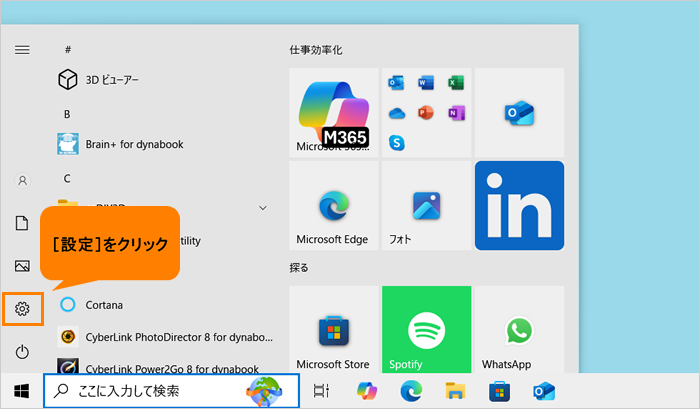Open the Microsoft Store tile
This screenshot has width=700, height=409.
(334, 330)
